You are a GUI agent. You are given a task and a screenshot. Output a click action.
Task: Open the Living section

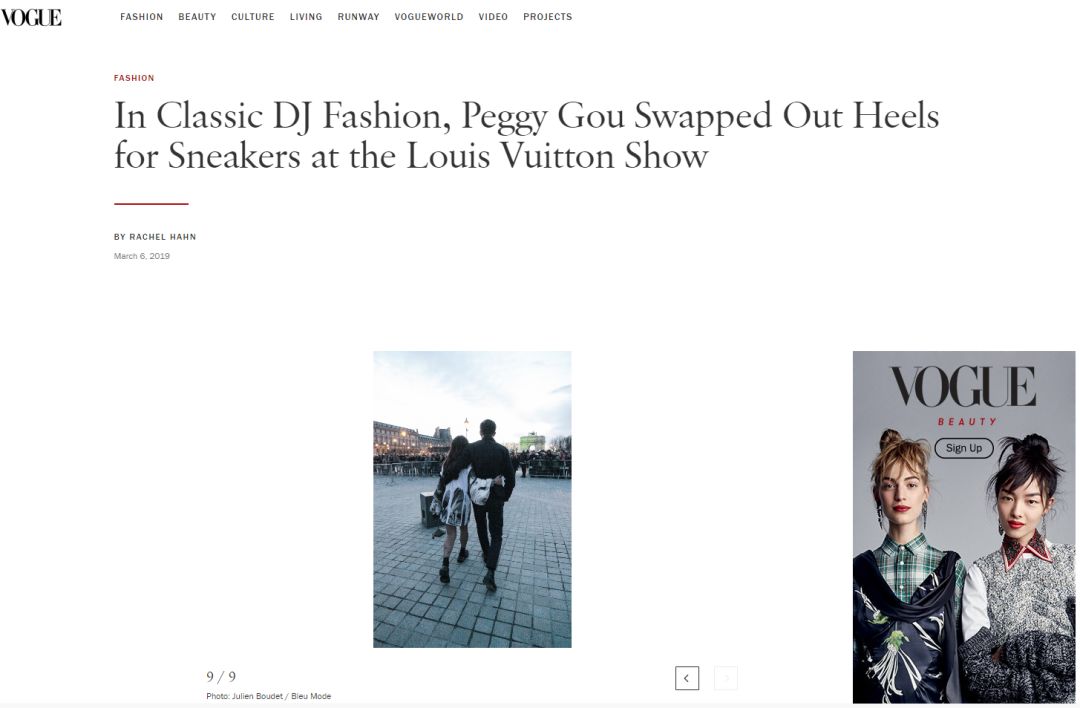click(x=306, y=17)
